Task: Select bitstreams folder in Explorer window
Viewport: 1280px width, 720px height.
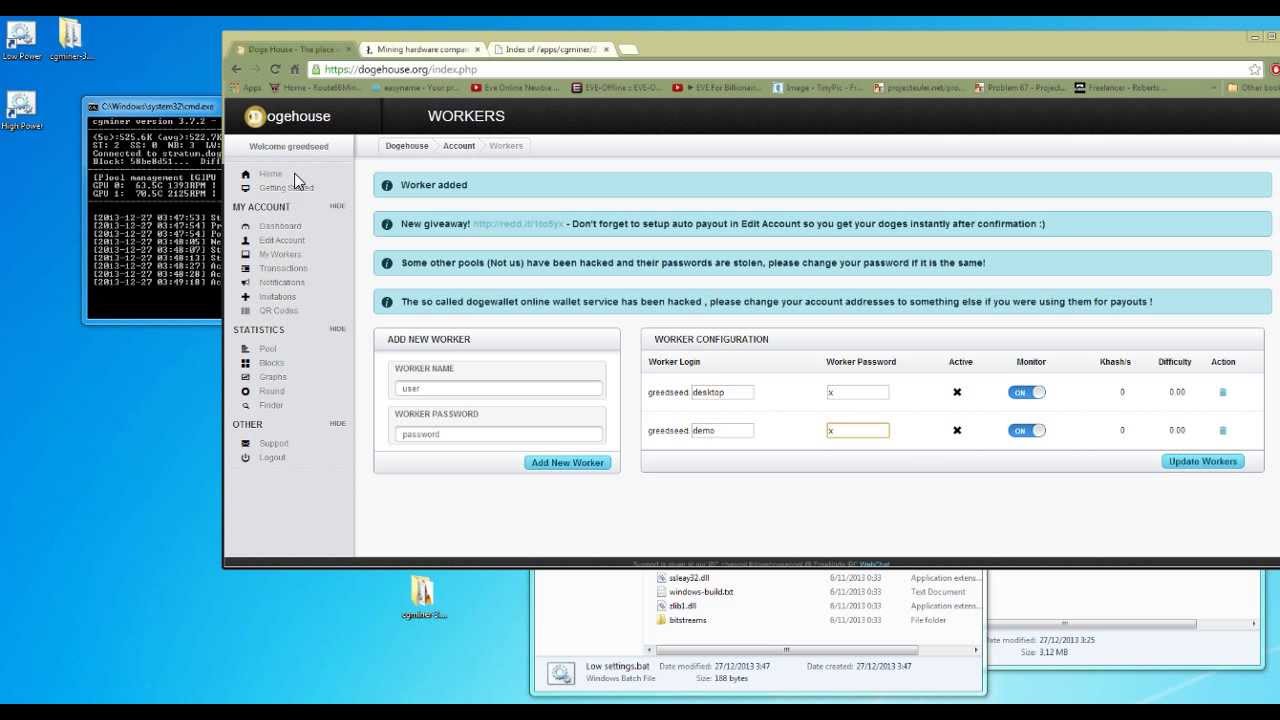Action: (x=688, y=620)
